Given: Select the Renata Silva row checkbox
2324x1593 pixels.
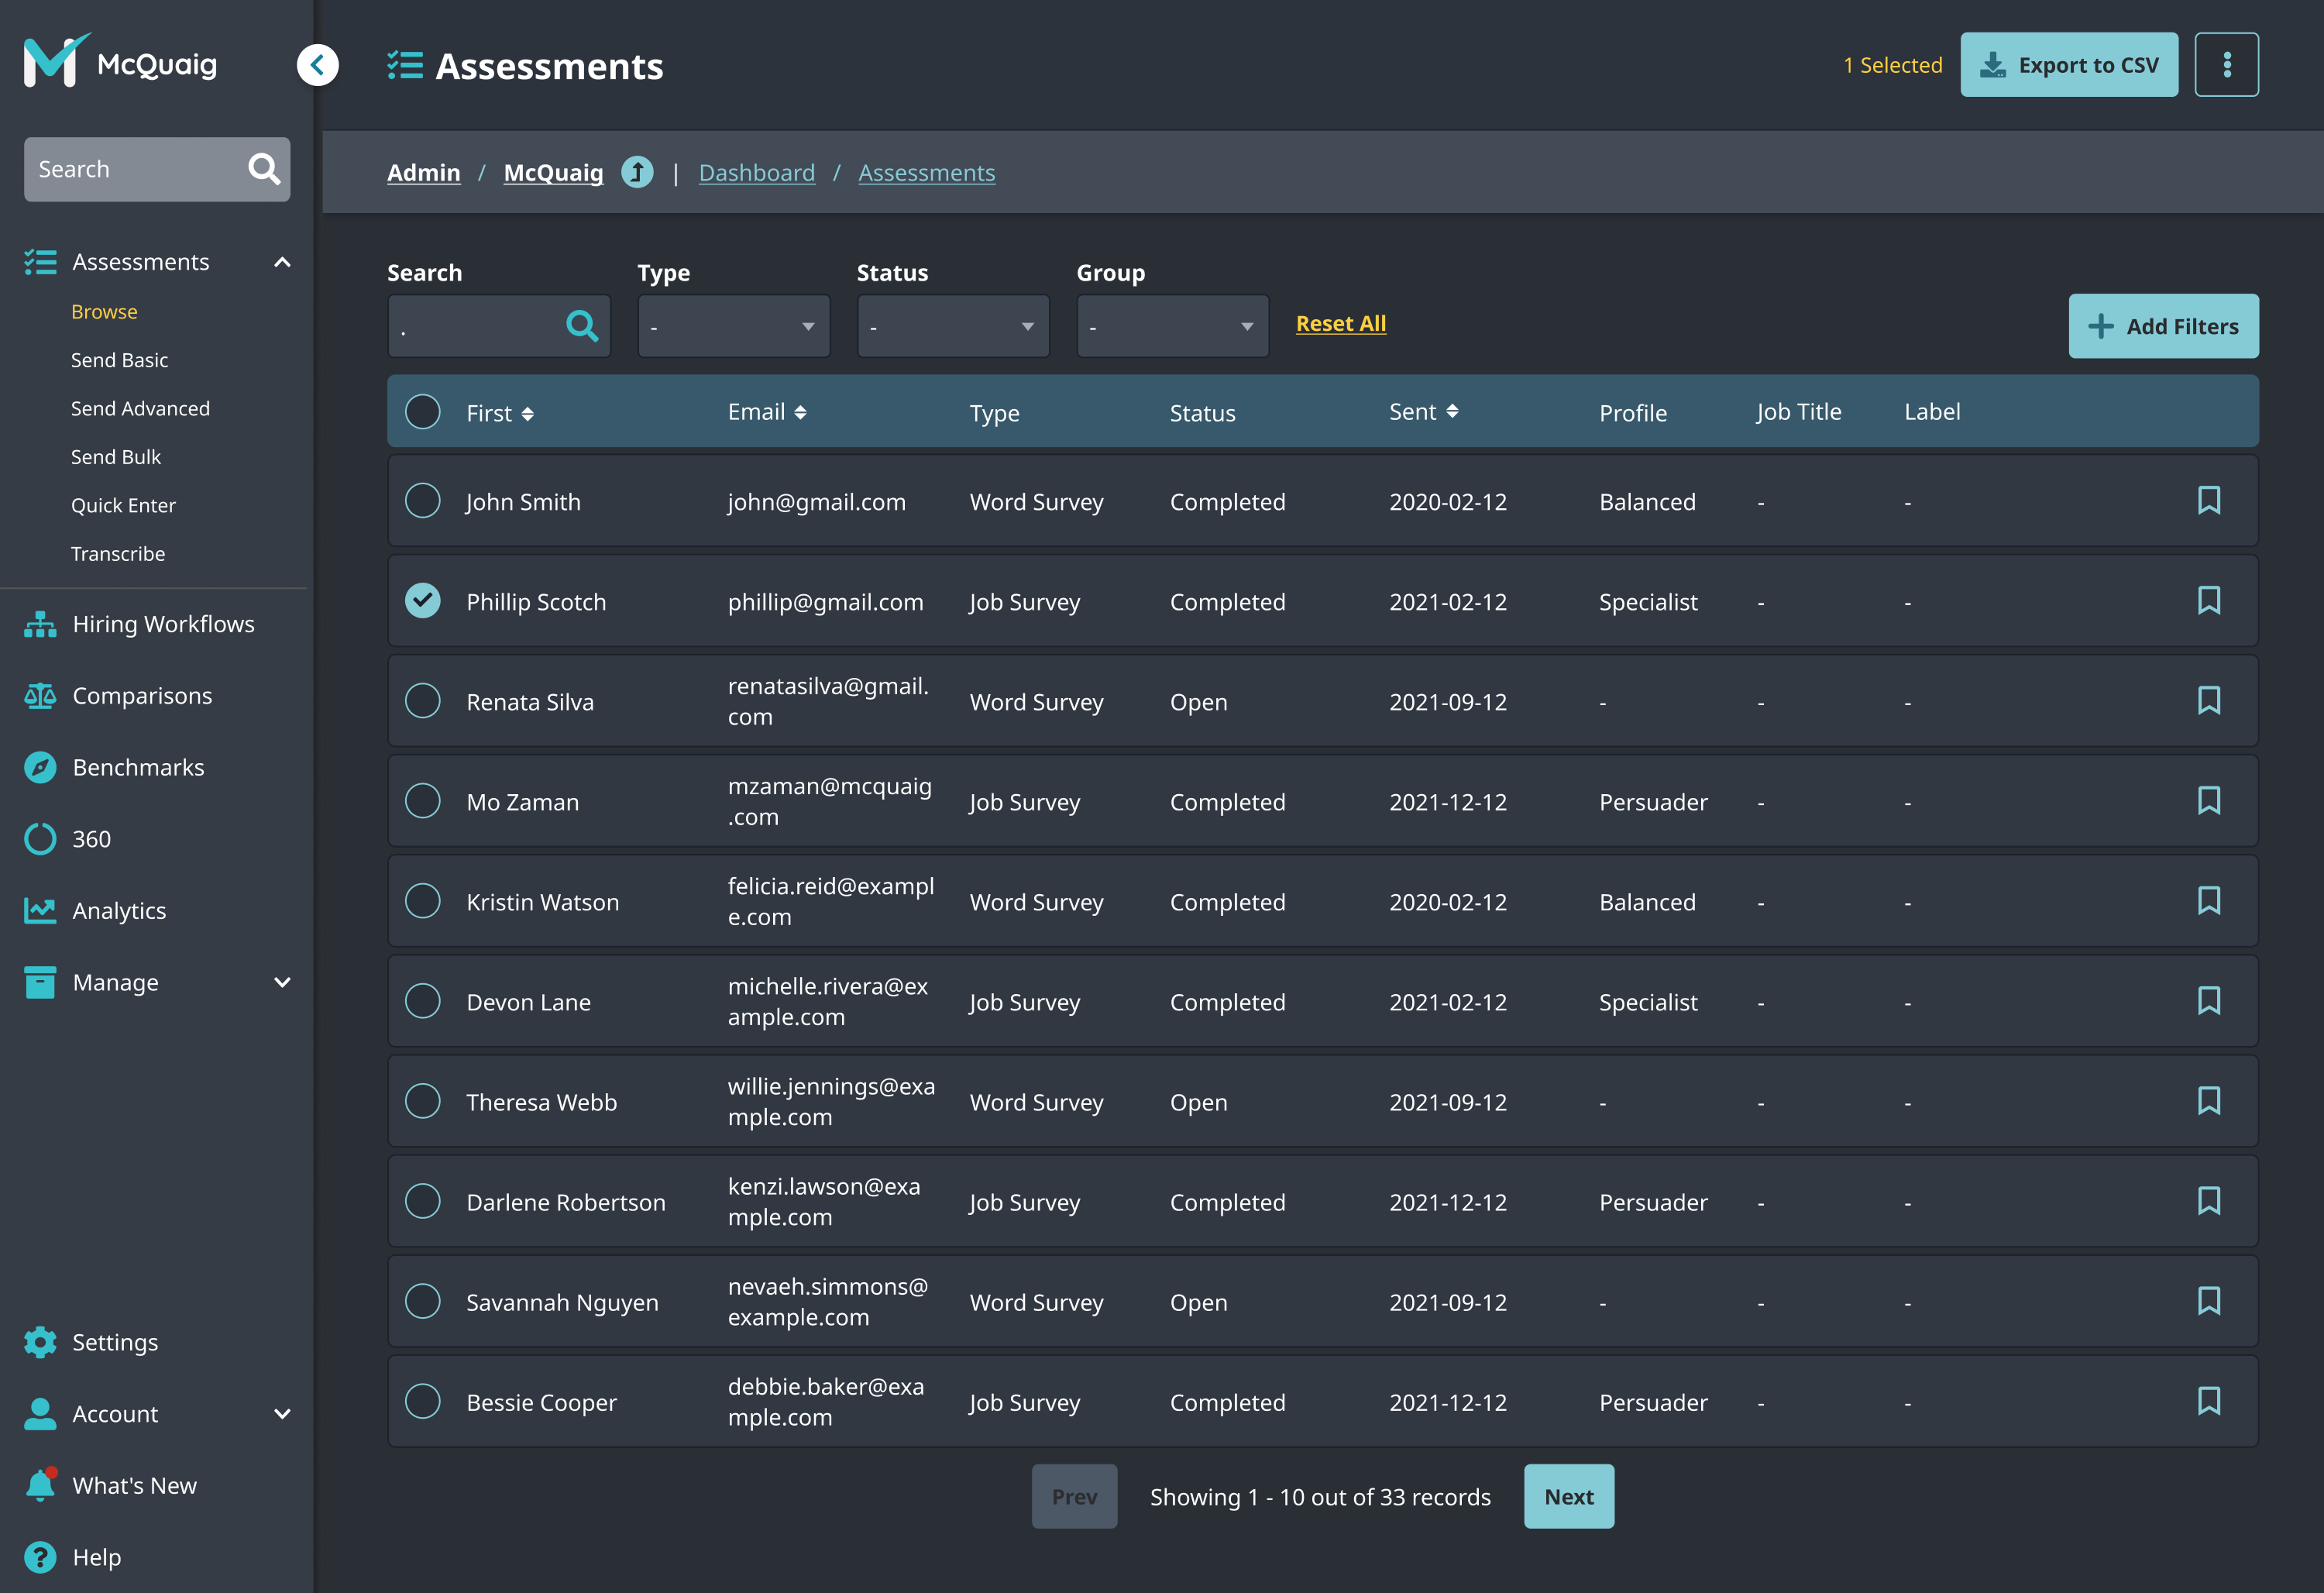Looking at the screenshot, I should [422, 701].
